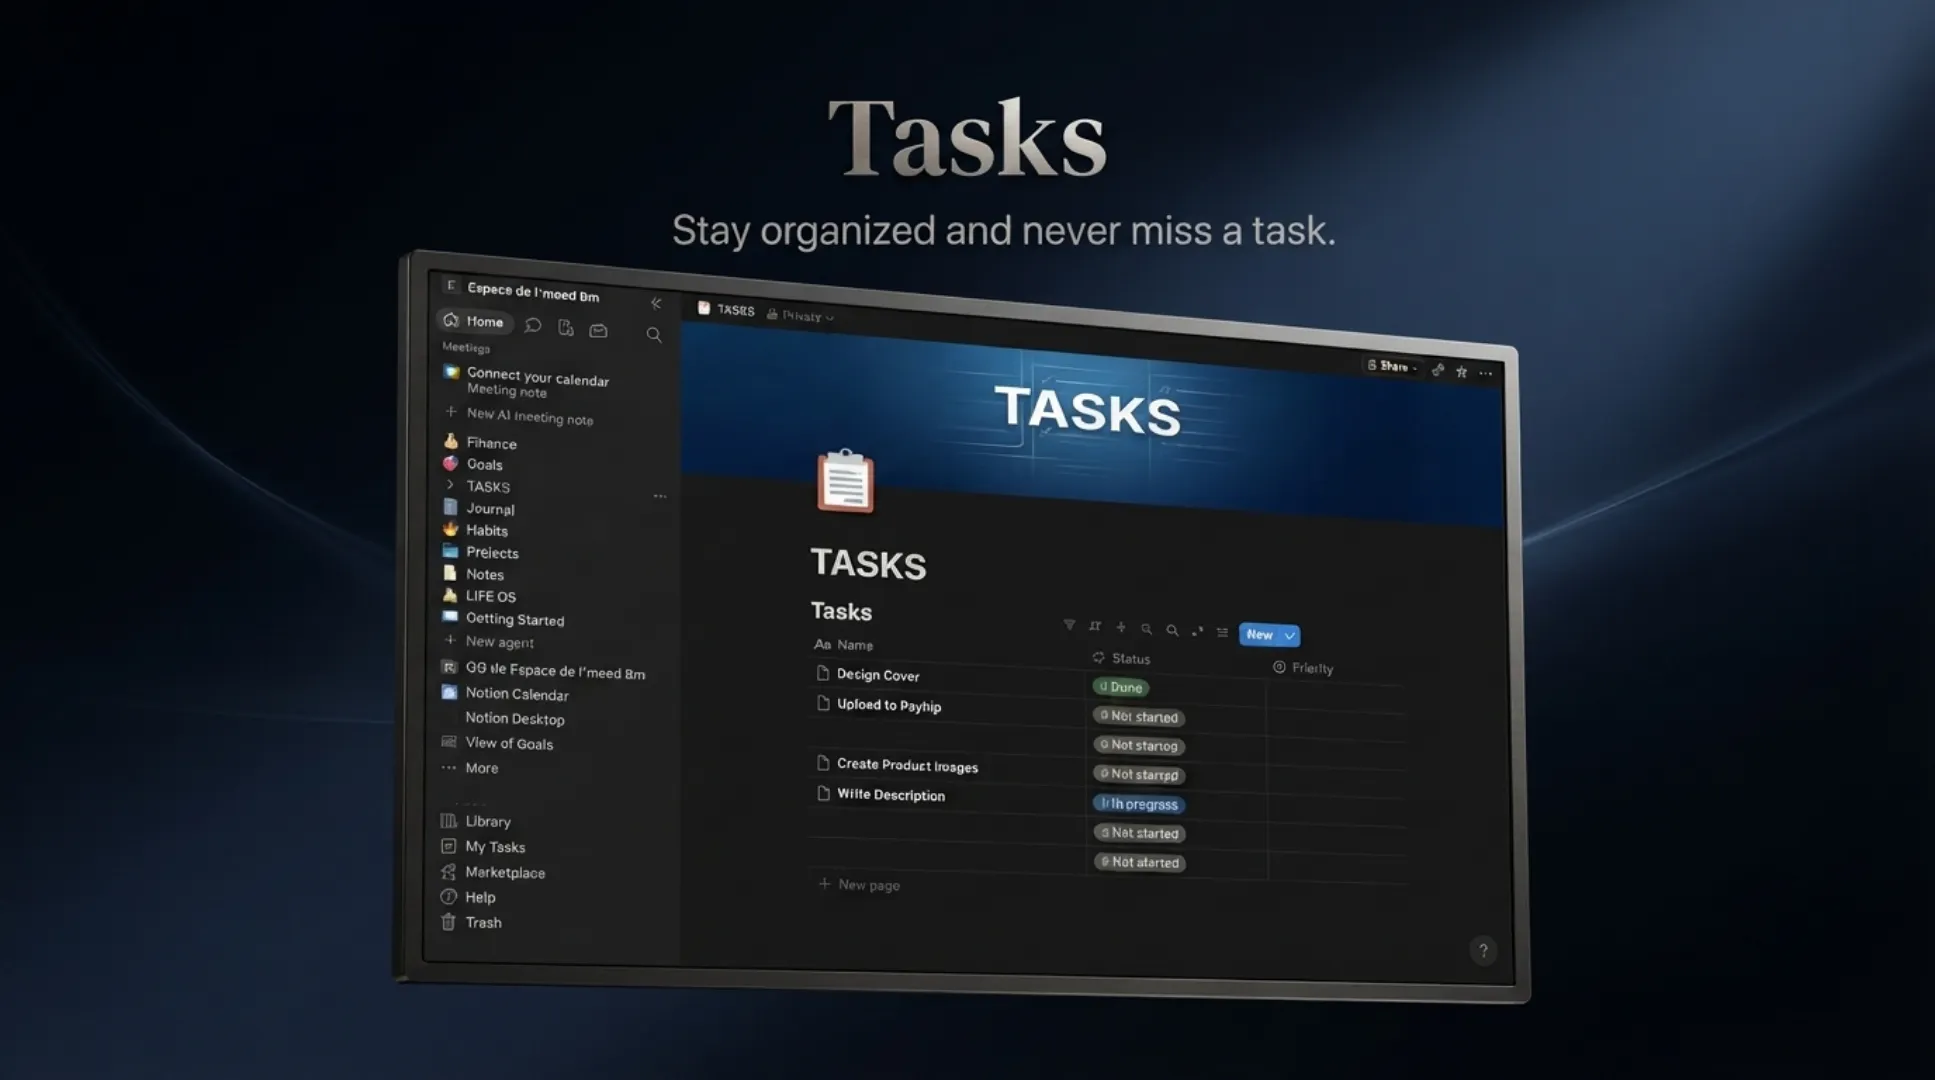Click the link icon next to Share
Screen dimensions: 1935x1080
click(1438, 370)
